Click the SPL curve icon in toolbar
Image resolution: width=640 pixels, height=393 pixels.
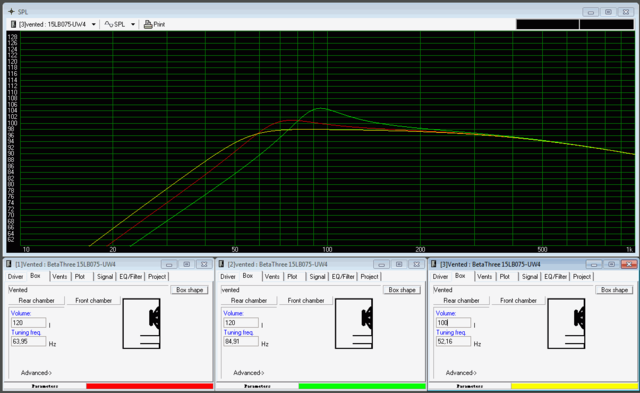[x=108, y=24]
